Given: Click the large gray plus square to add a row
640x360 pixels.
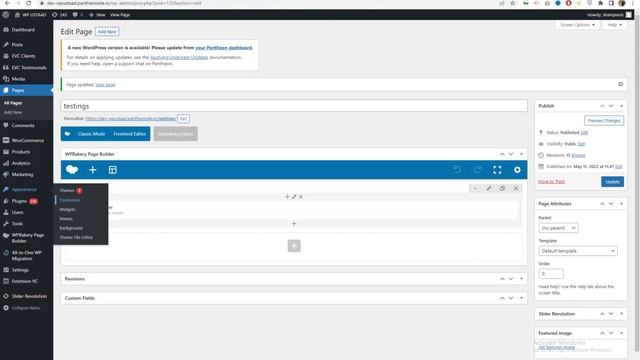Looking at the screenshot, I should [x=294, y=246].
